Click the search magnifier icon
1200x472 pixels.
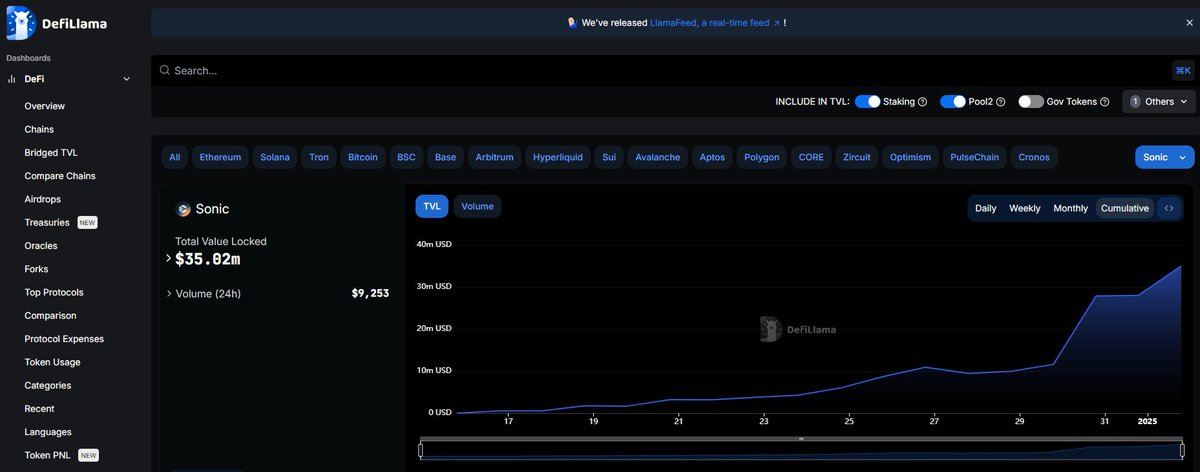point(165,70)
